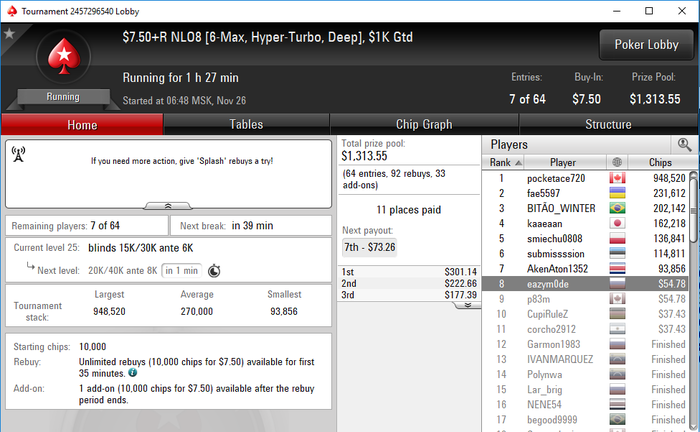
Task: Sort players by Rank column
Action: tap(503, 162)
